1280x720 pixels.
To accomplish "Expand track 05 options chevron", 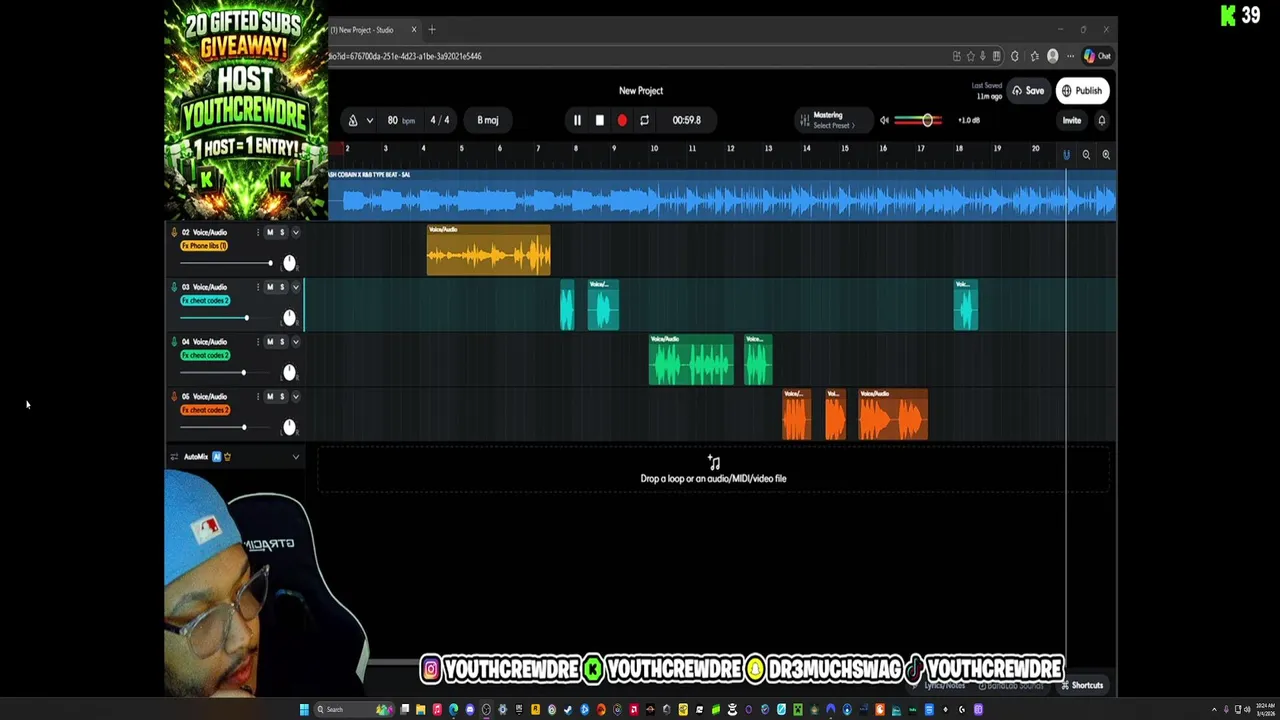I will [x=295, y=397].
